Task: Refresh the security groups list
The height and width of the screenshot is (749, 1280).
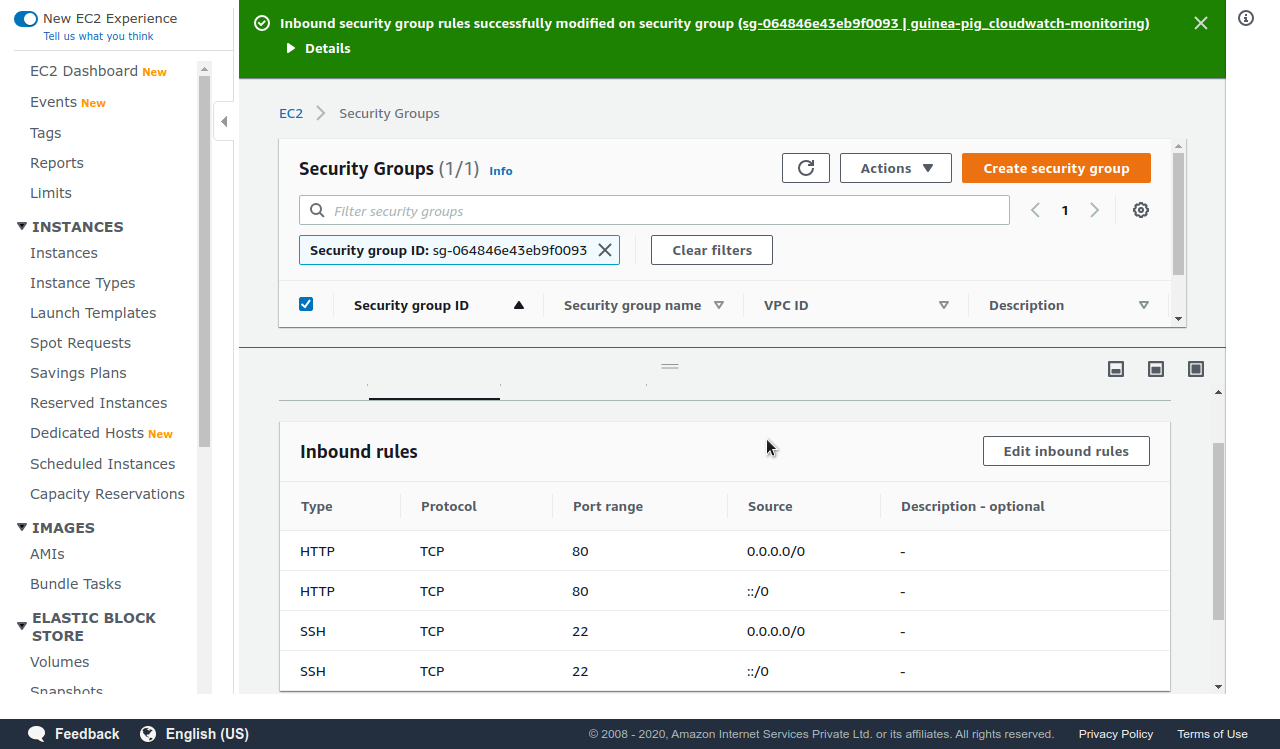Action: (806, 168)
